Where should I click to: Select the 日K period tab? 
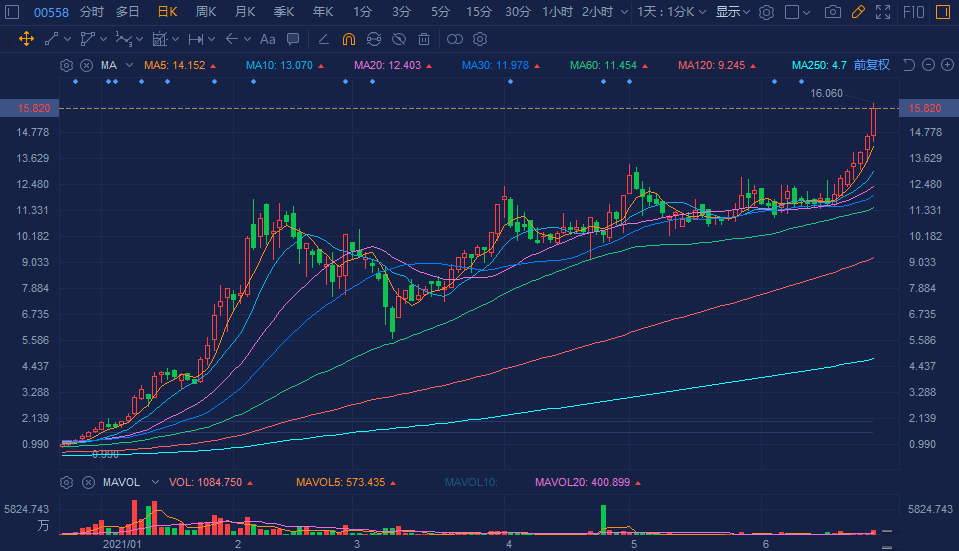pos(167,12)
